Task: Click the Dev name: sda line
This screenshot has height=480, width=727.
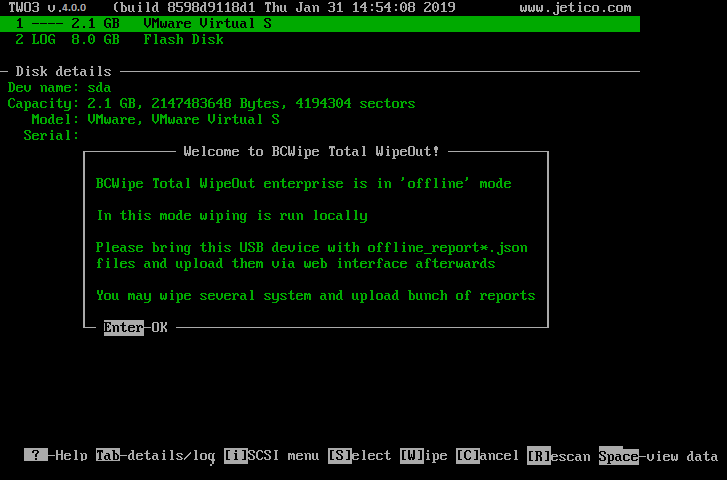Action: click(x=59, y=87)
